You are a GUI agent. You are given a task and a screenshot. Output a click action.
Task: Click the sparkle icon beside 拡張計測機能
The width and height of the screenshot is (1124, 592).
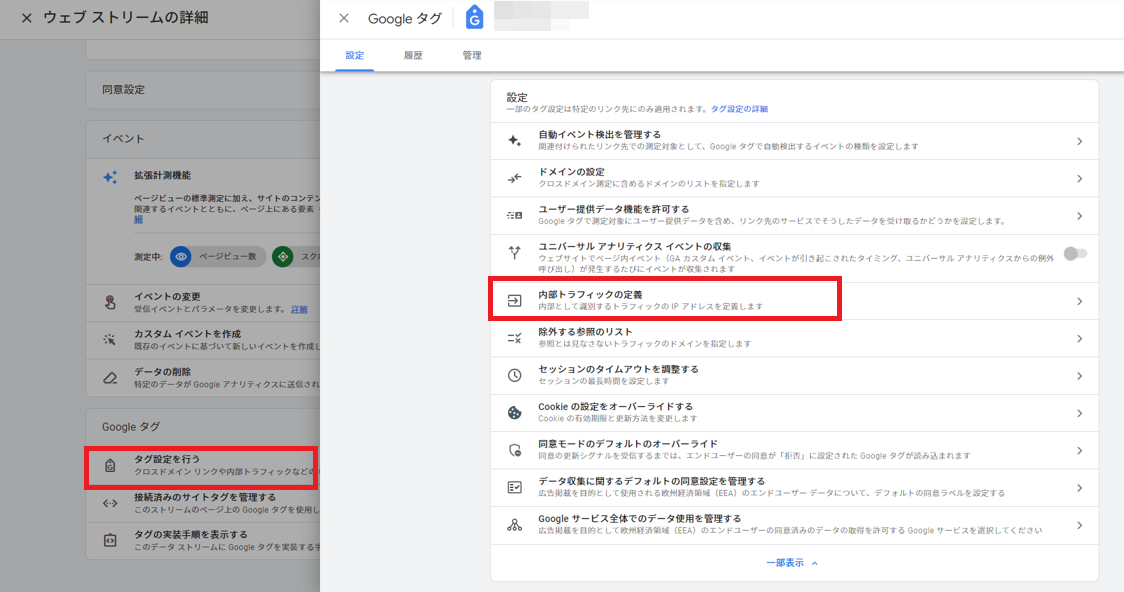[x=110, y=177]
